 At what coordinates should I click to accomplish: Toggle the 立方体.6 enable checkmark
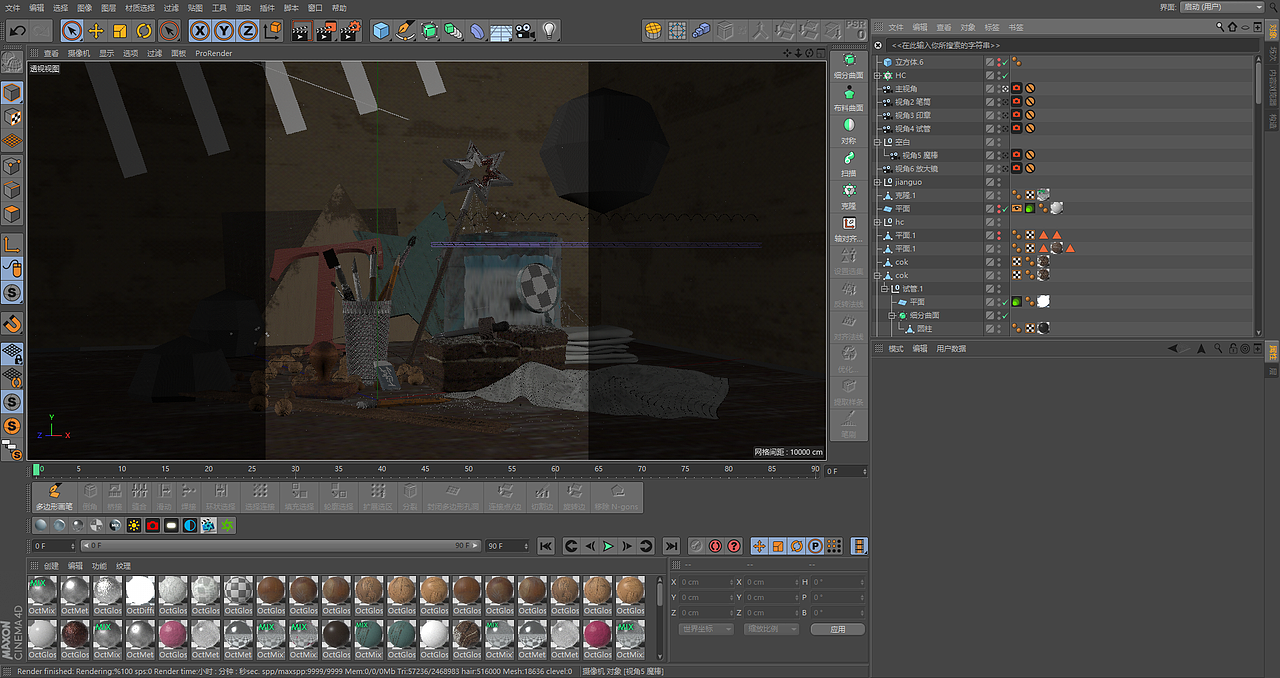[x=1005, y=62]
